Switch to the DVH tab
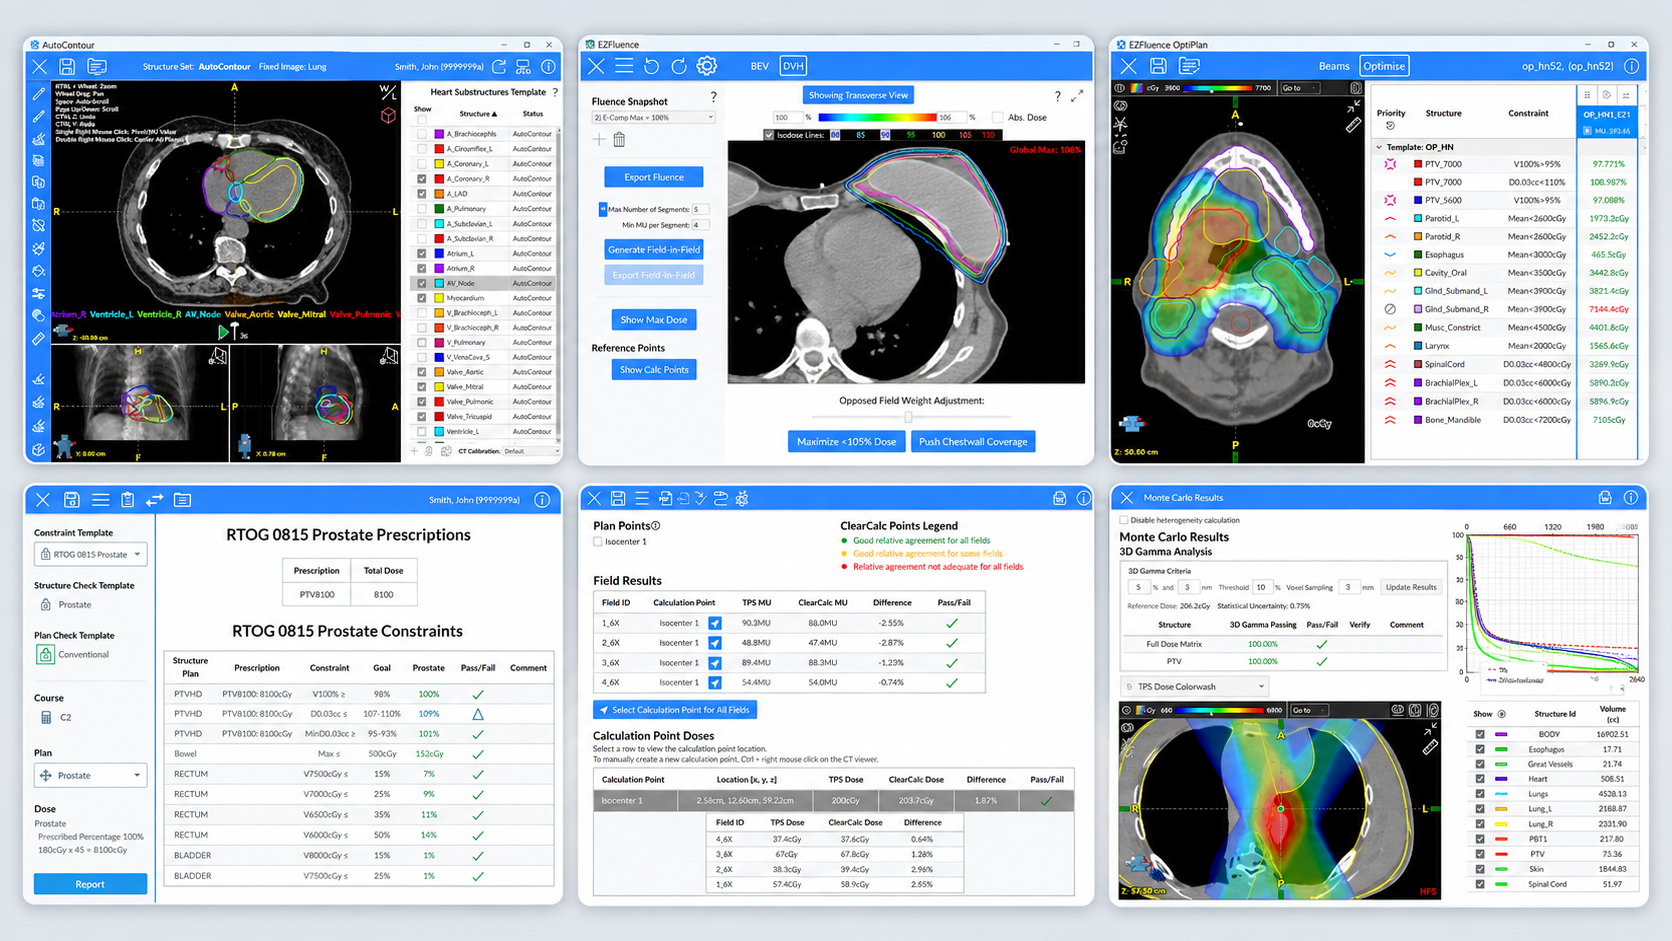Viewport: 1672px width, 941px height. point(793,66)
